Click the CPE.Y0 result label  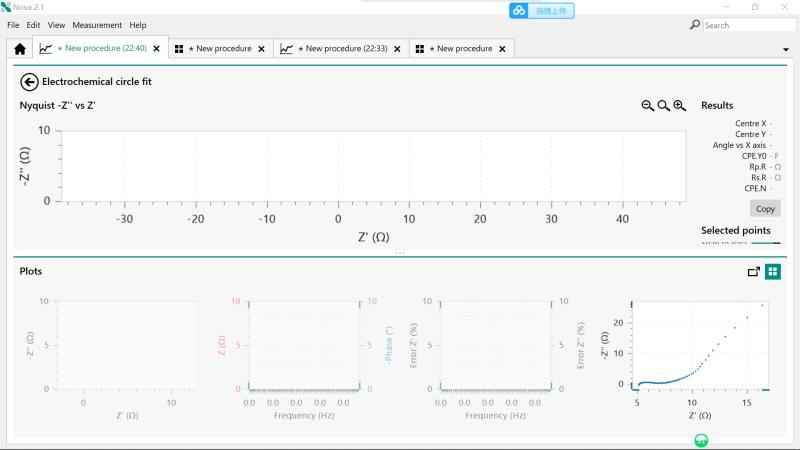pos(754,156)
